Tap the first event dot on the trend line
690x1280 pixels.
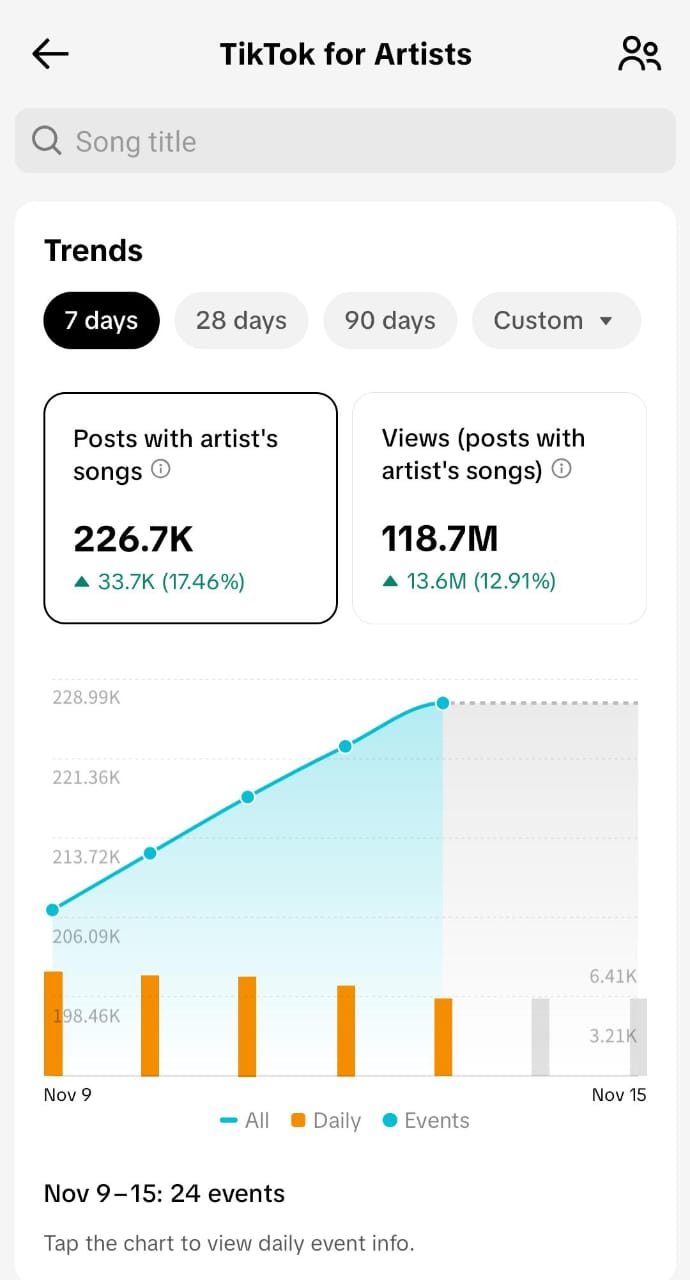pyautogui.click(x=52, y=910)
